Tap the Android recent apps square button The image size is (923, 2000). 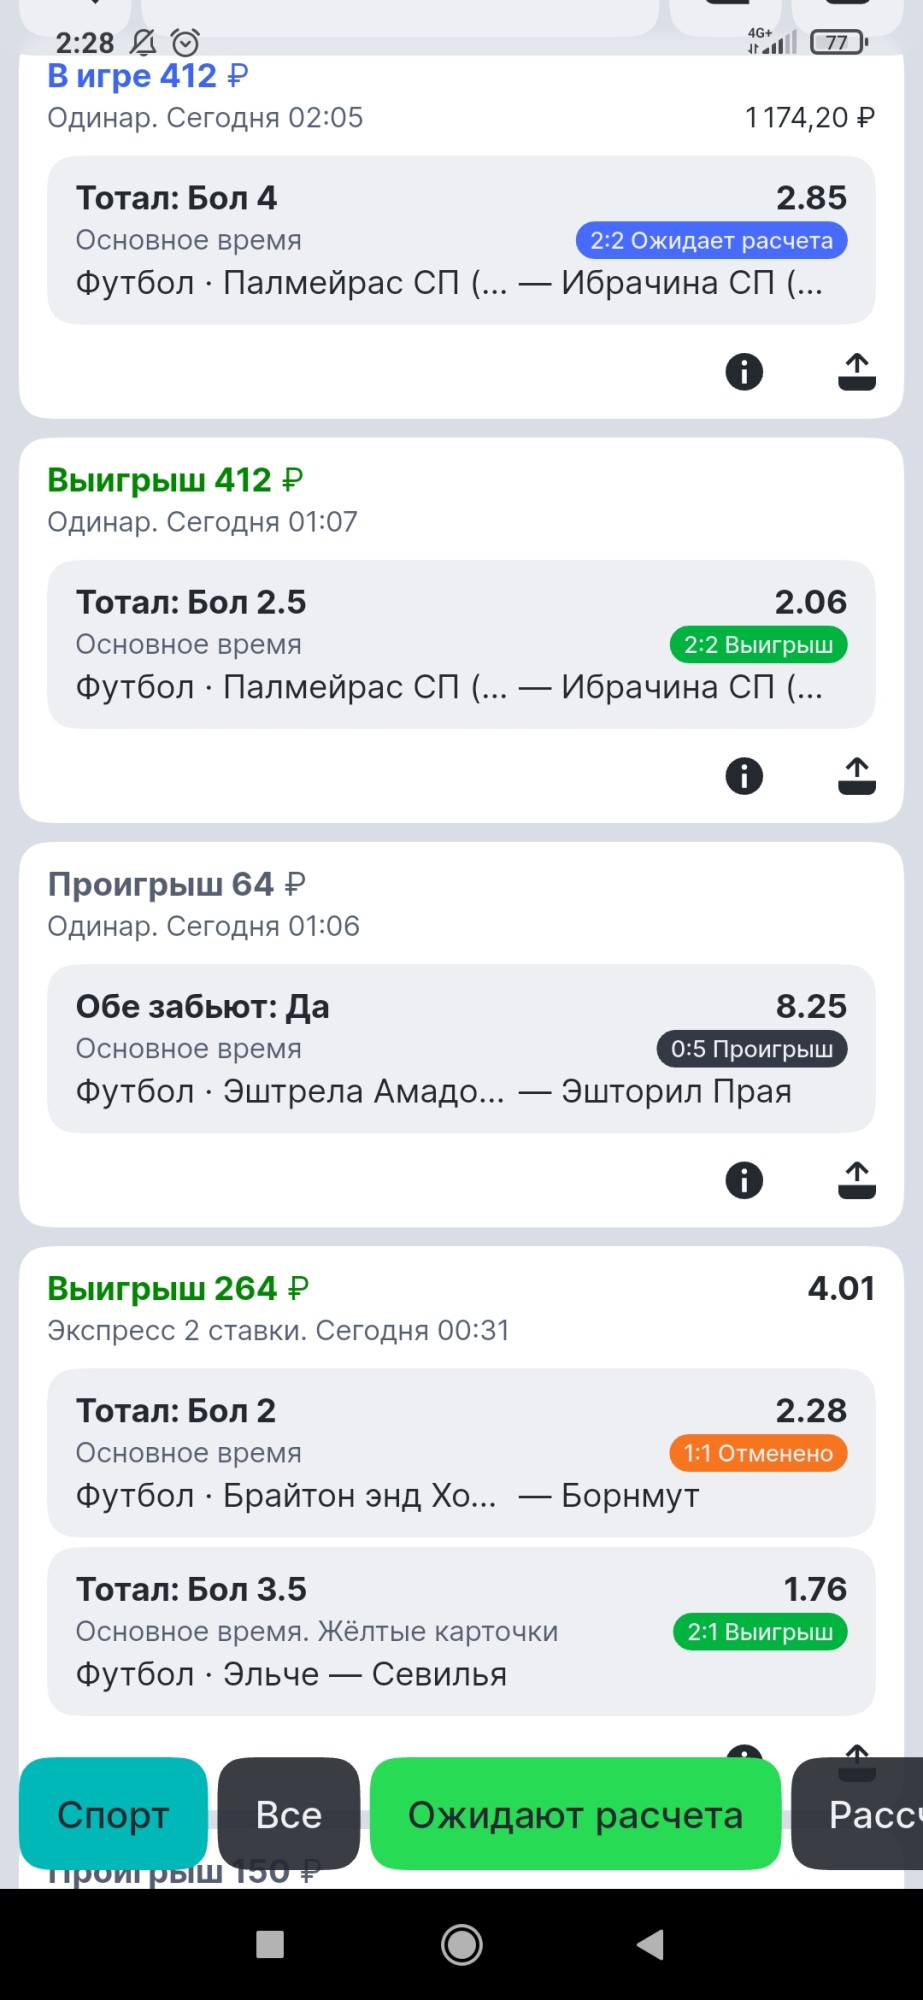[x=270, y=1944]
